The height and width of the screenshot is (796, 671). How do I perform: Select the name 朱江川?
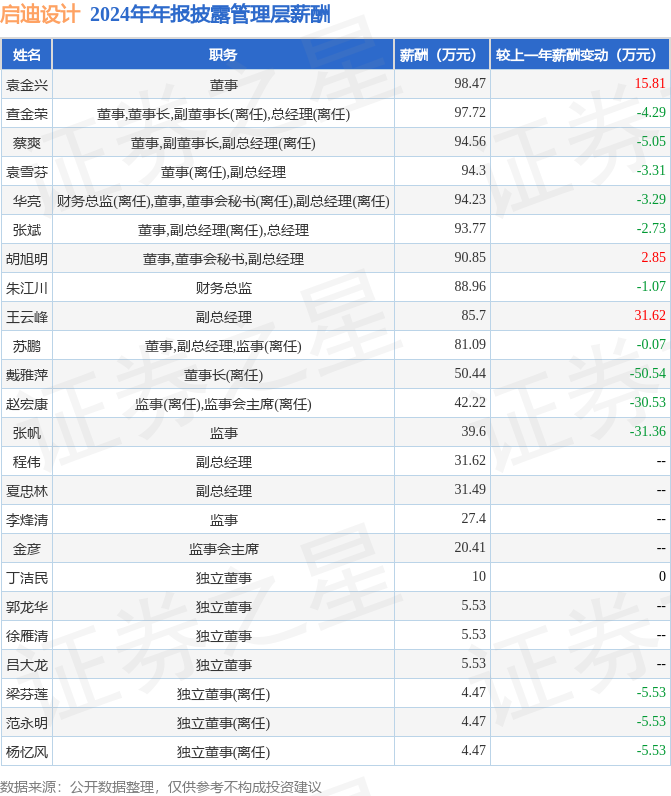click(26, 288)
